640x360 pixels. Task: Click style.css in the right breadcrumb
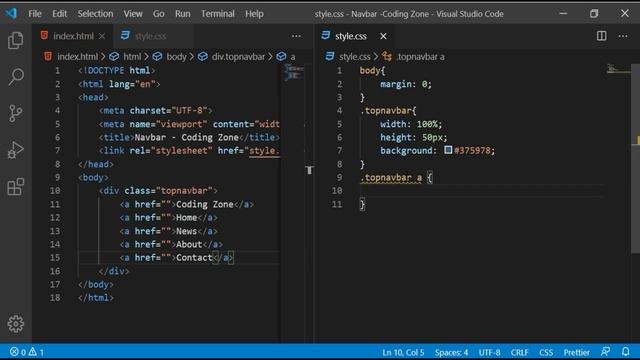click(x=355, y=57)
